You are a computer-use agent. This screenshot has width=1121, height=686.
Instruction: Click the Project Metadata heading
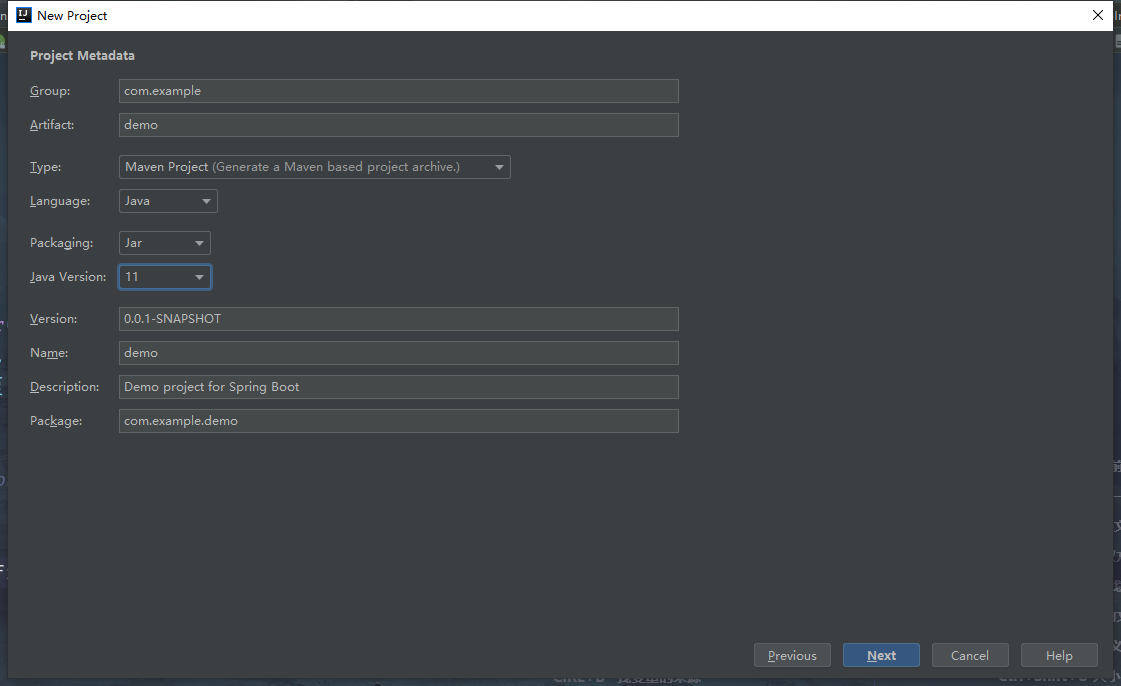point(82,56)
